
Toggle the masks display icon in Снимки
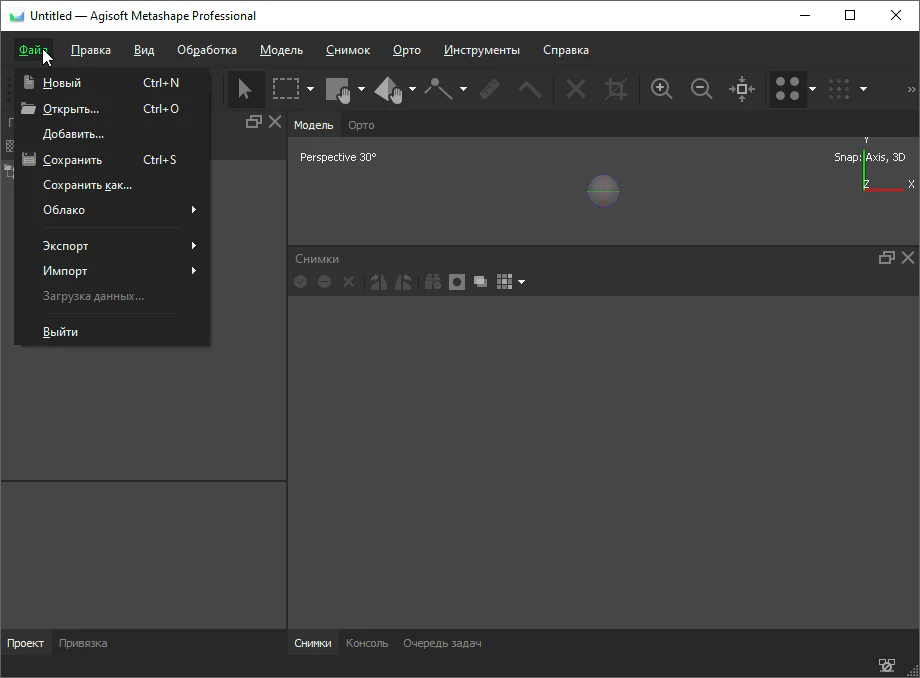tap(457, 282)
